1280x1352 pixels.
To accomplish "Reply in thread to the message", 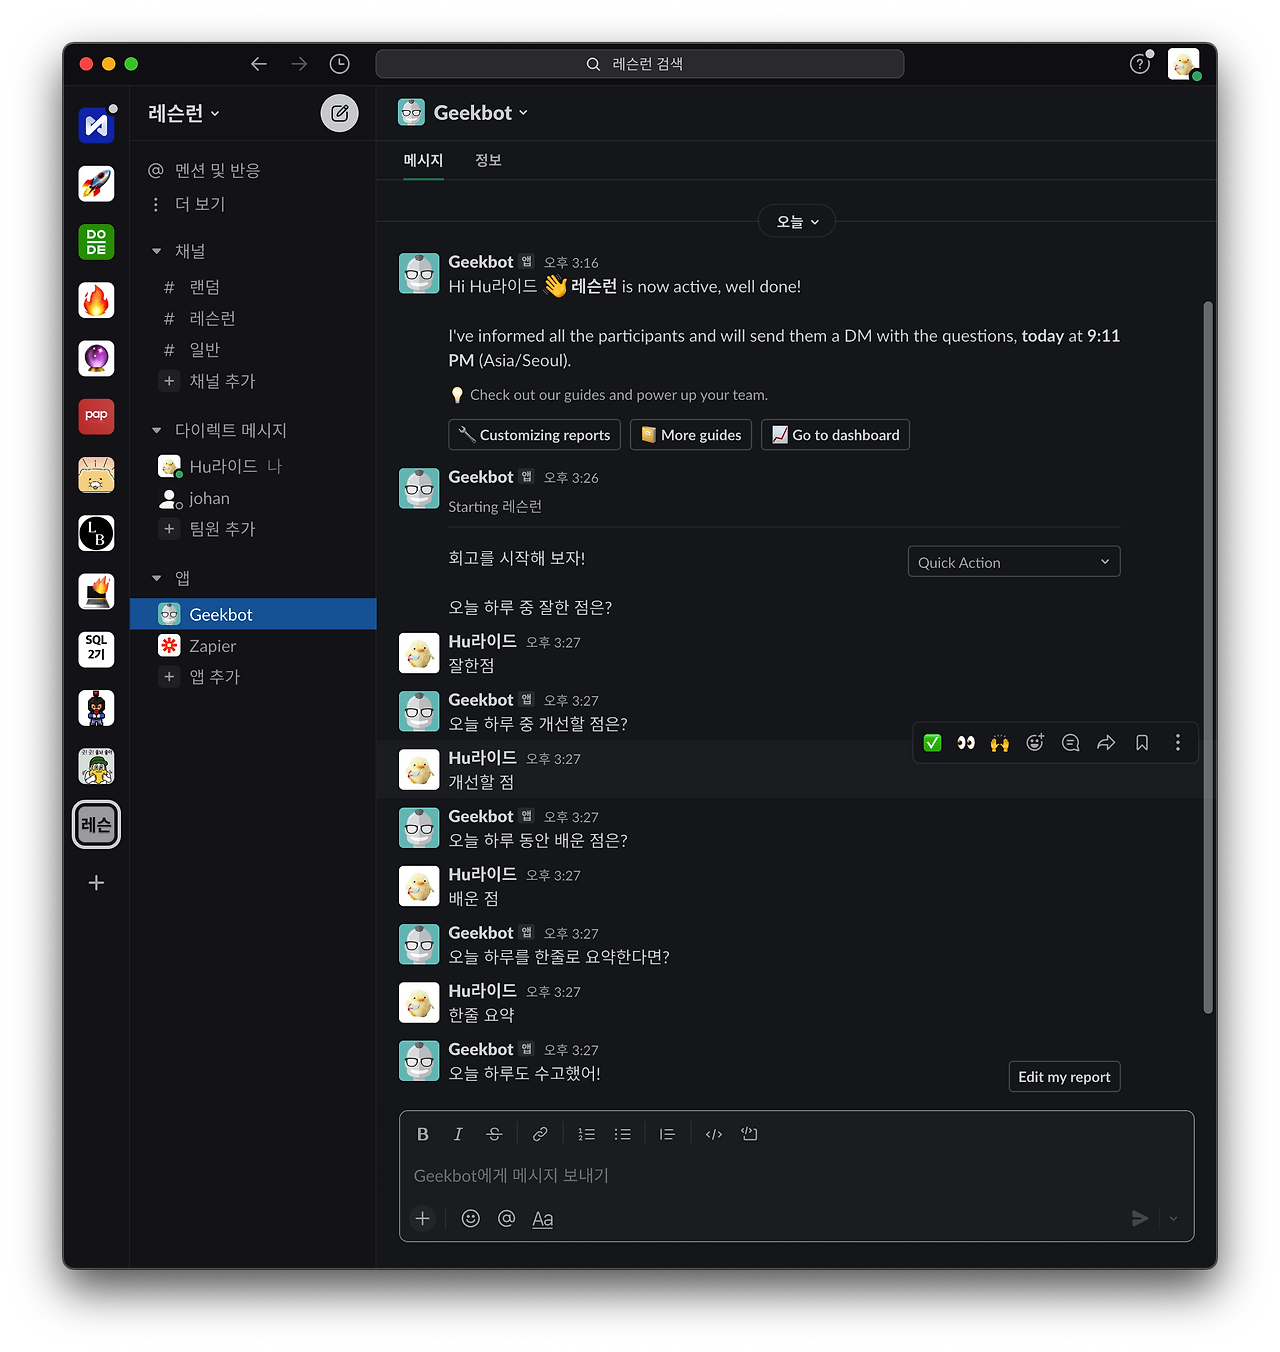I will click(x=1070, y=743).
